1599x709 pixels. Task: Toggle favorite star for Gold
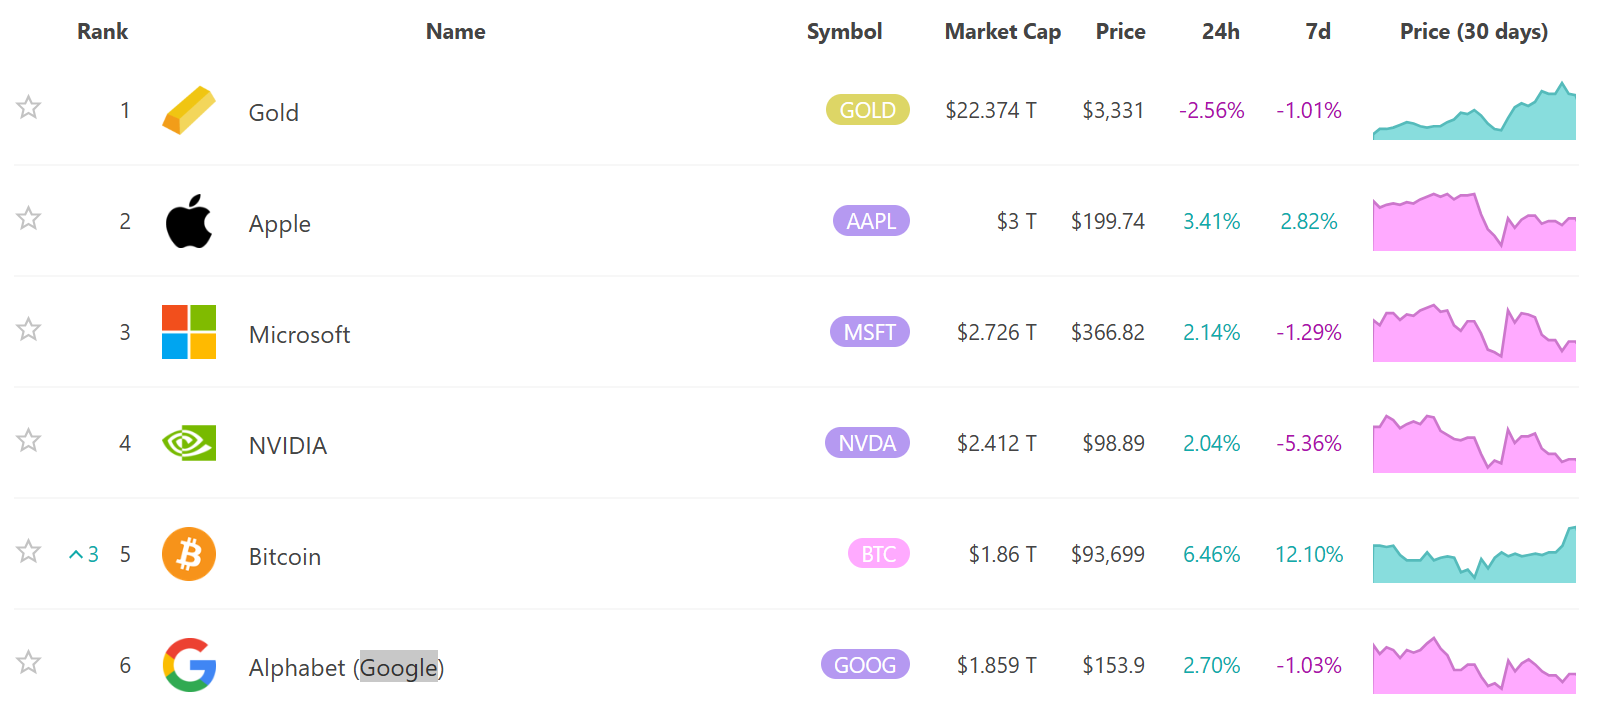tap(29, 107)
